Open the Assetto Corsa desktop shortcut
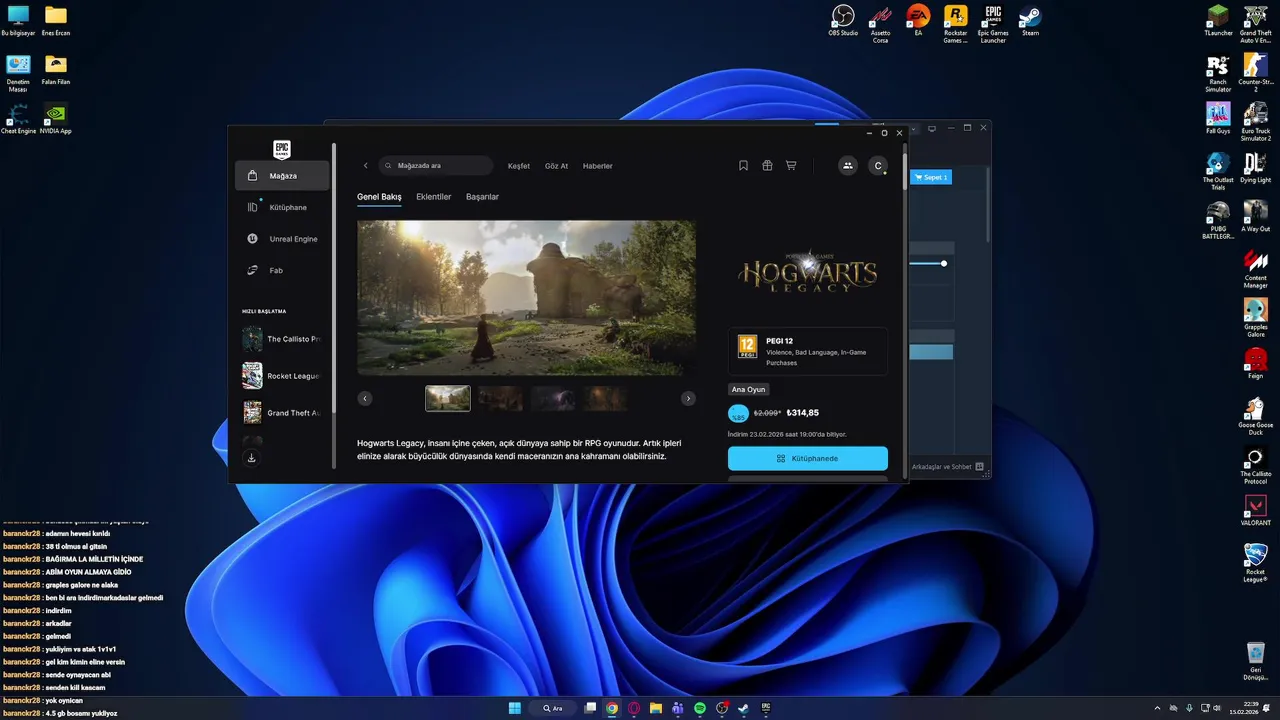 click(880, 22)
